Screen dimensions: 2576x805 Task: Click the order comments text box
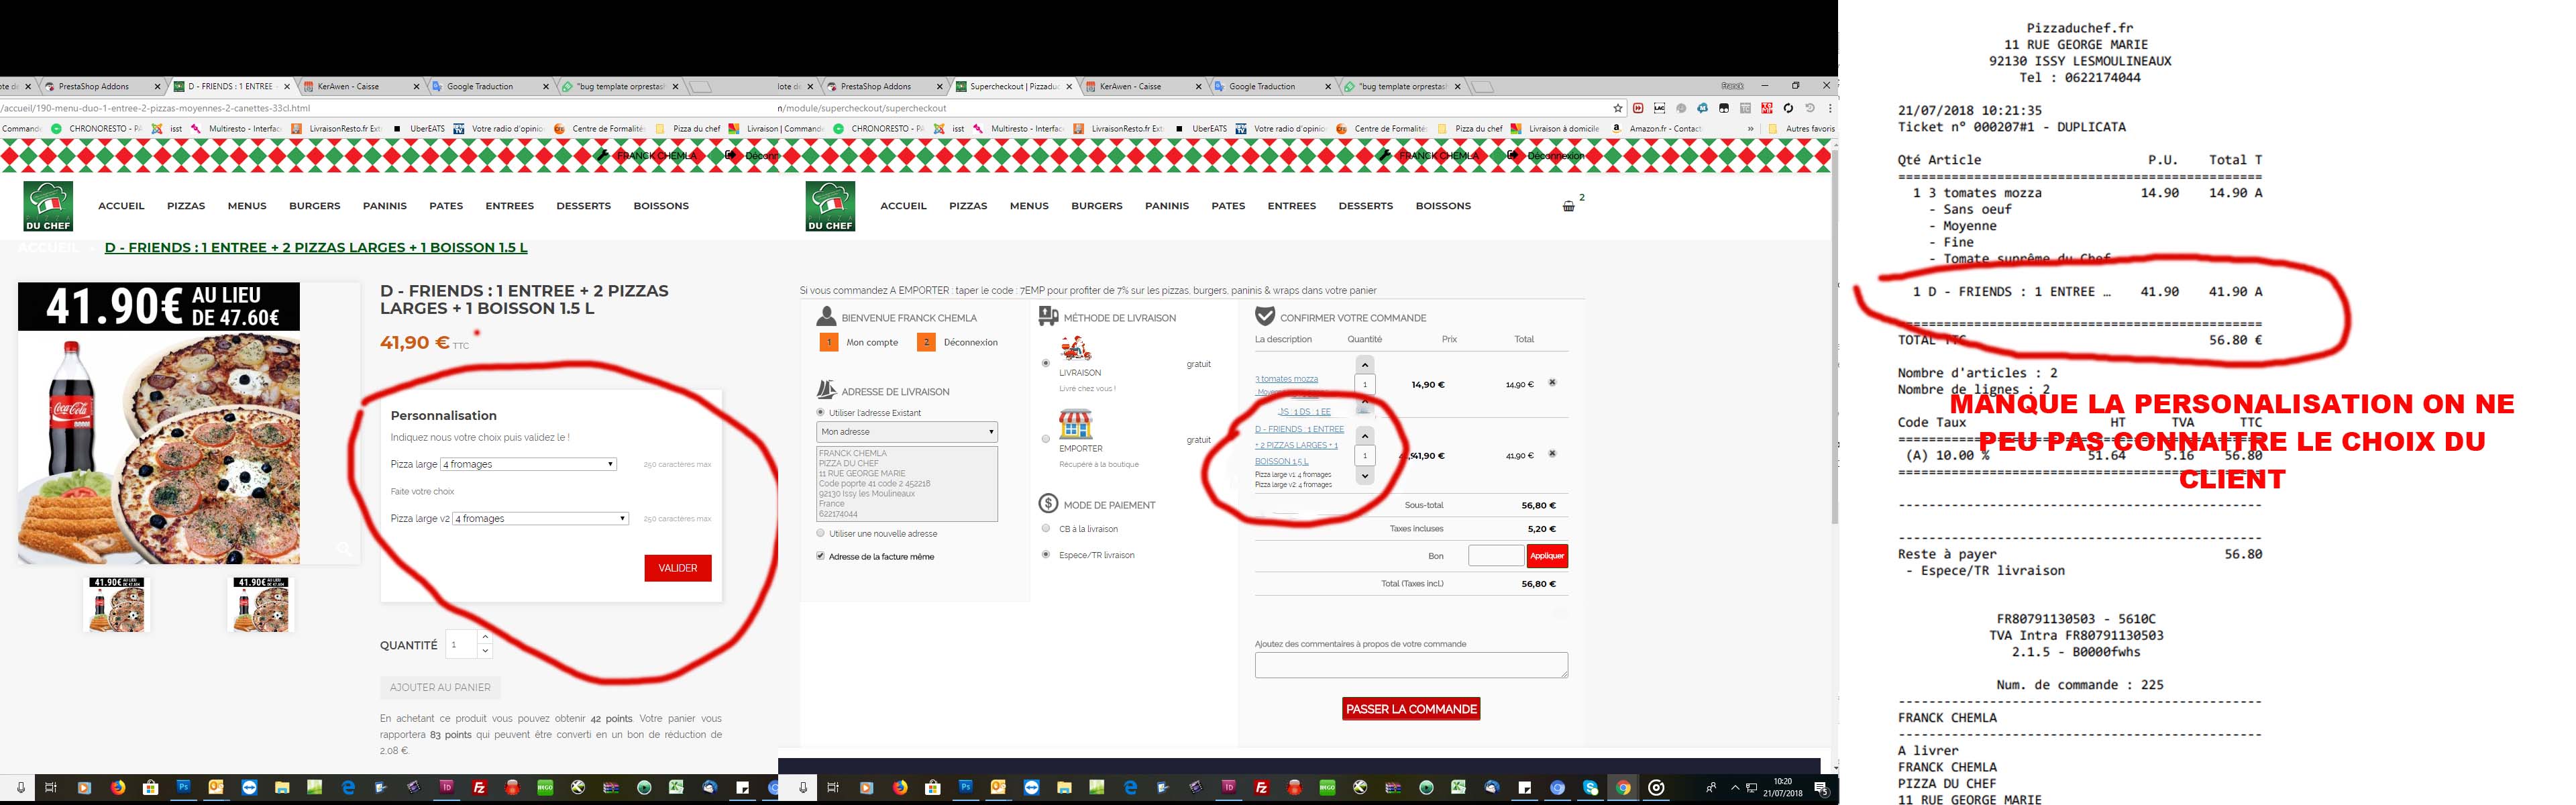click(x=1410, y=665)
